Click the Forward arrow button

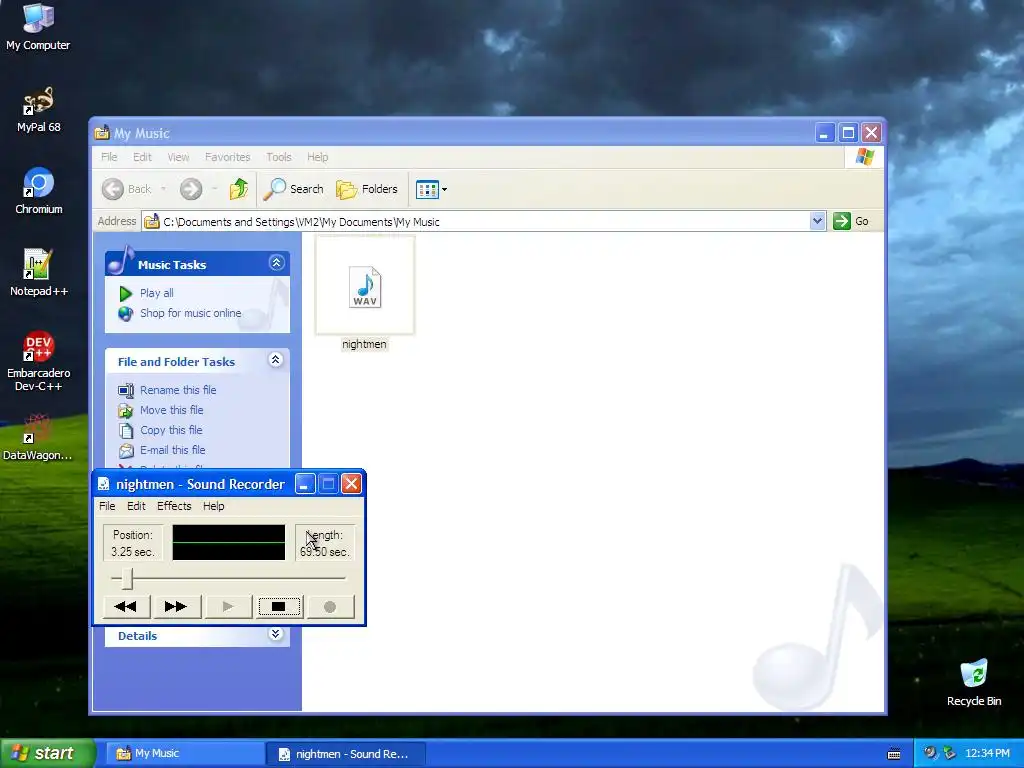click(x=191, y=189)
